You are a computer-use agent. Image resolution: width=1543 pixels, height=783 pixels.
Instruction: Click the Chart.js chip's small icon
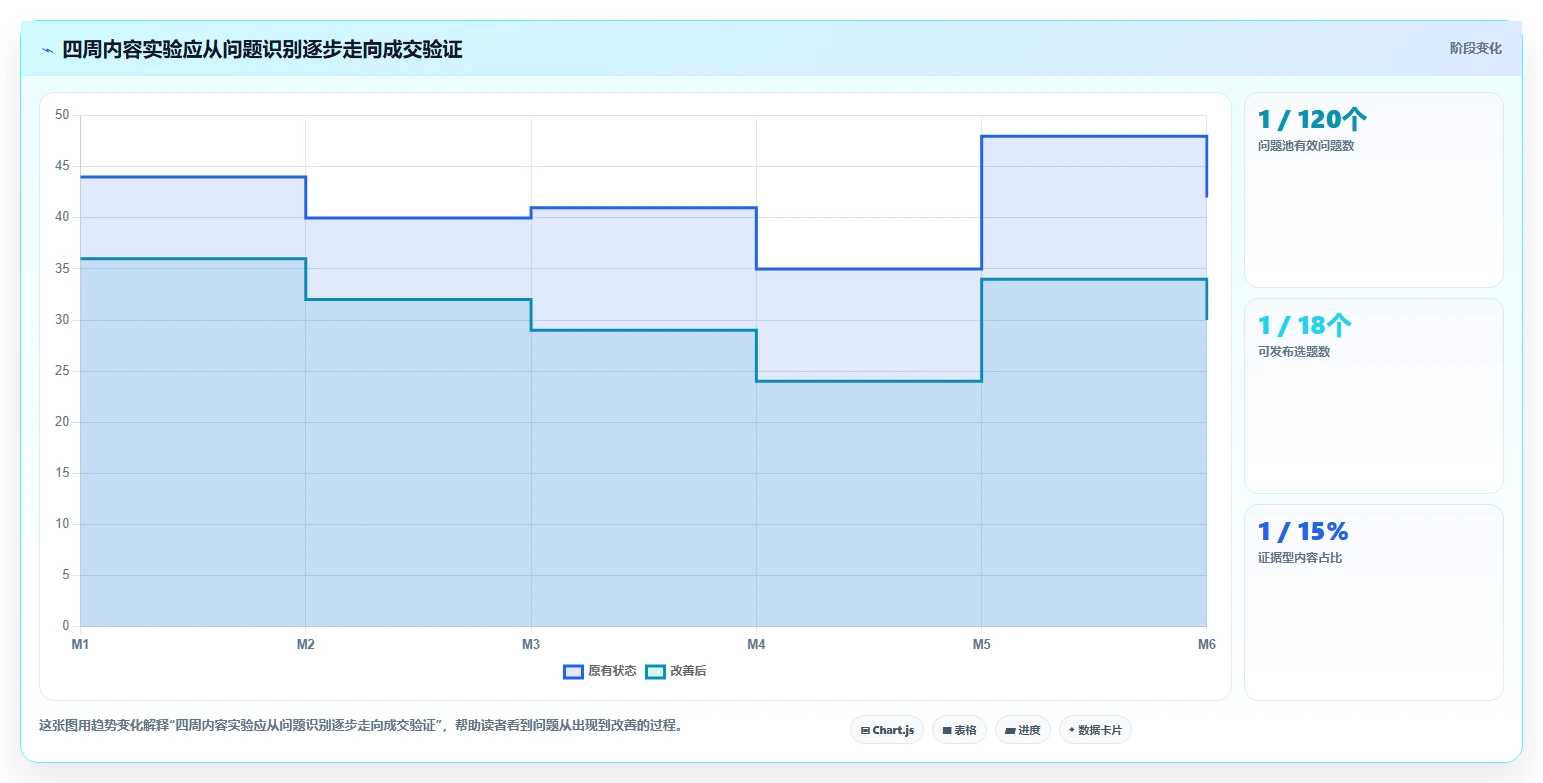tap(865, 731)
